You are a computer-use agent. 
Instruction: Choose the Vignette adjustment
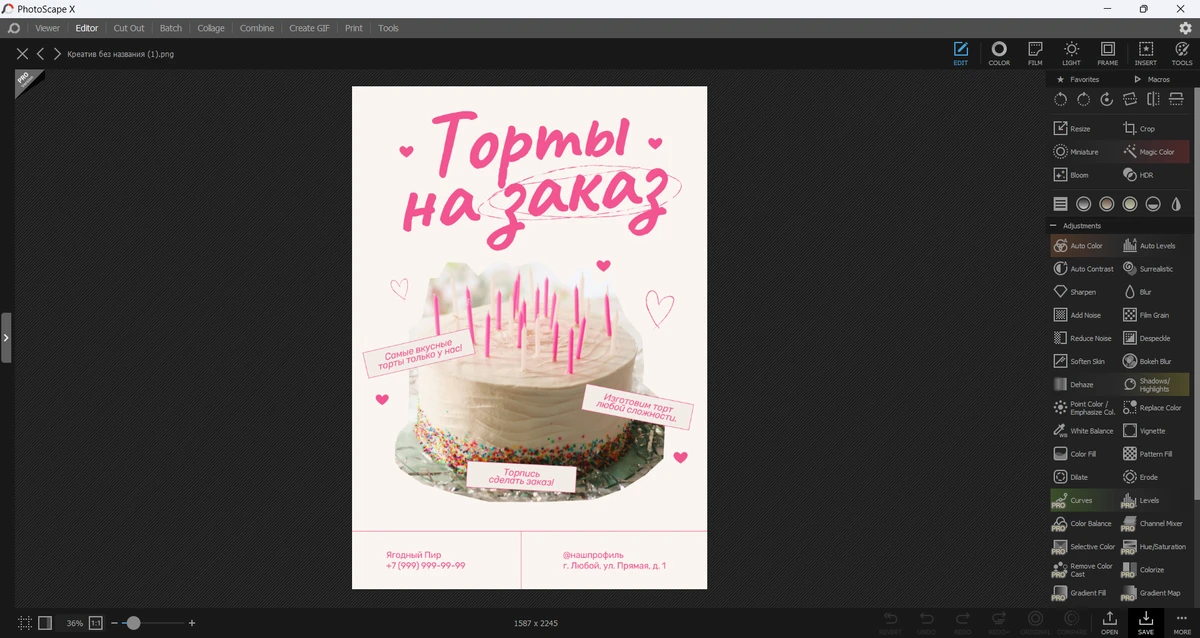coord(1144,431)
